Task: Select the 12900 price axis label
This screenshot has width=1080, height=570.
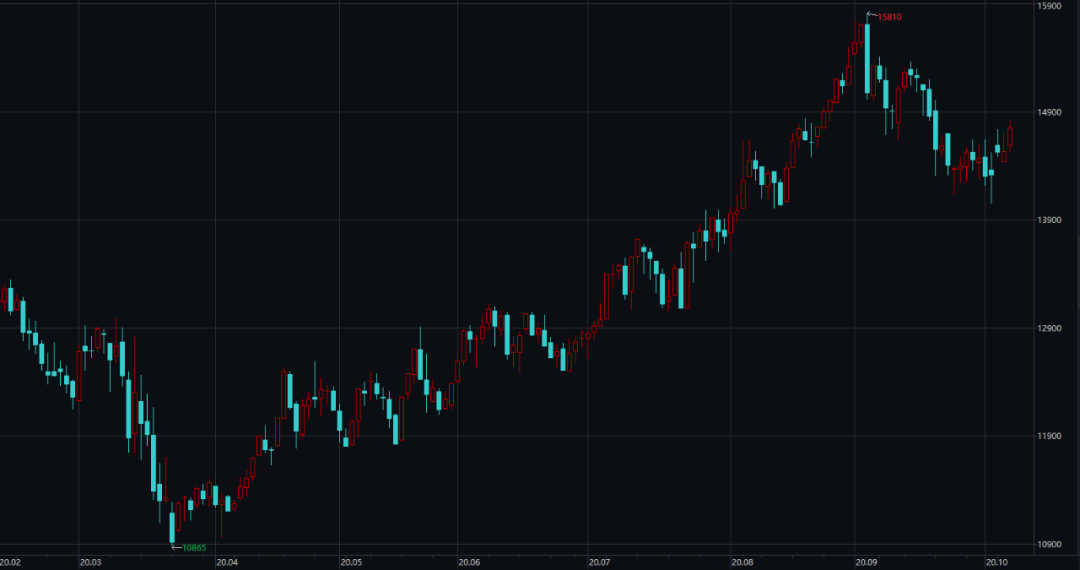Action: pyautogui.click(x=1048, y=328)
